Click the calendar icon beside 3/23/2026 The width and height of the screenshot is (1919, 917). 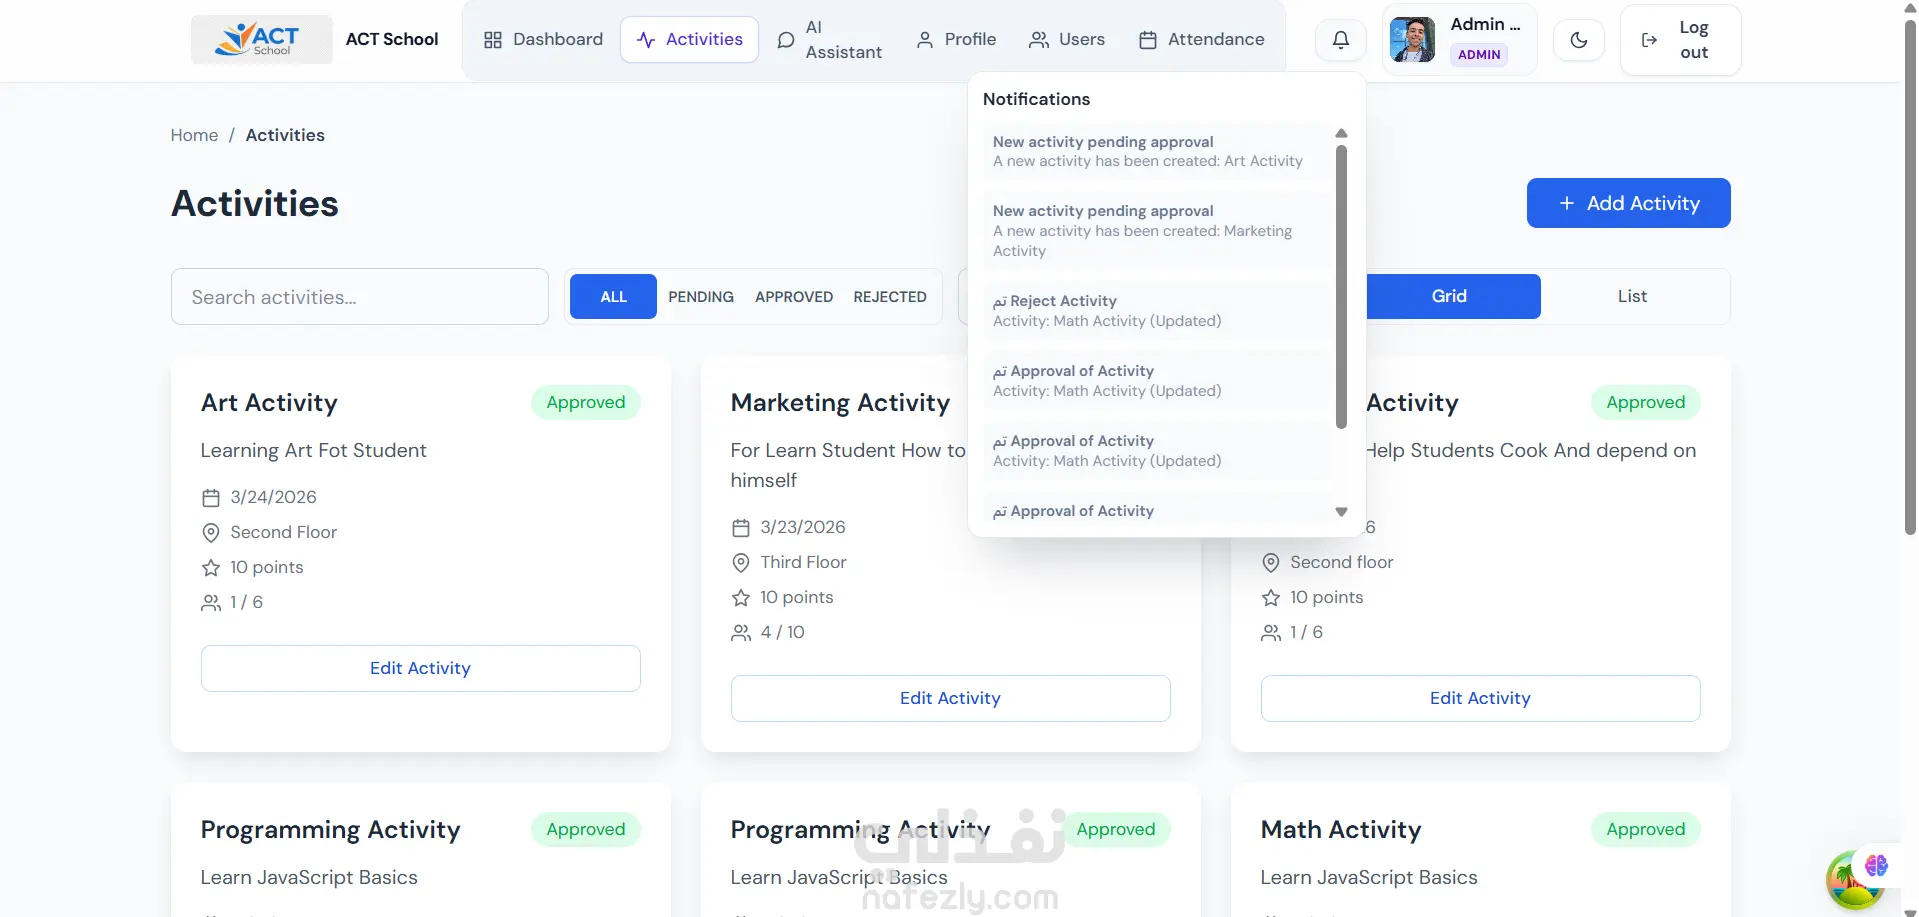[741, 528]
